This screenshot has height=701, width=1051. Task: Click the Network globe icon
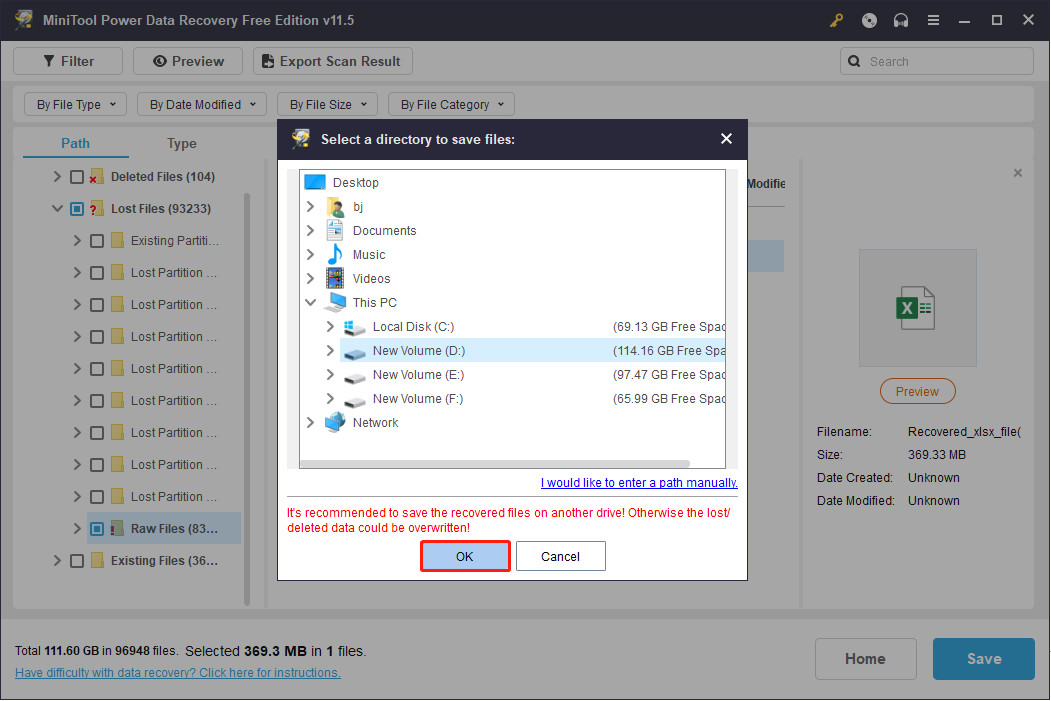point(334,422)
